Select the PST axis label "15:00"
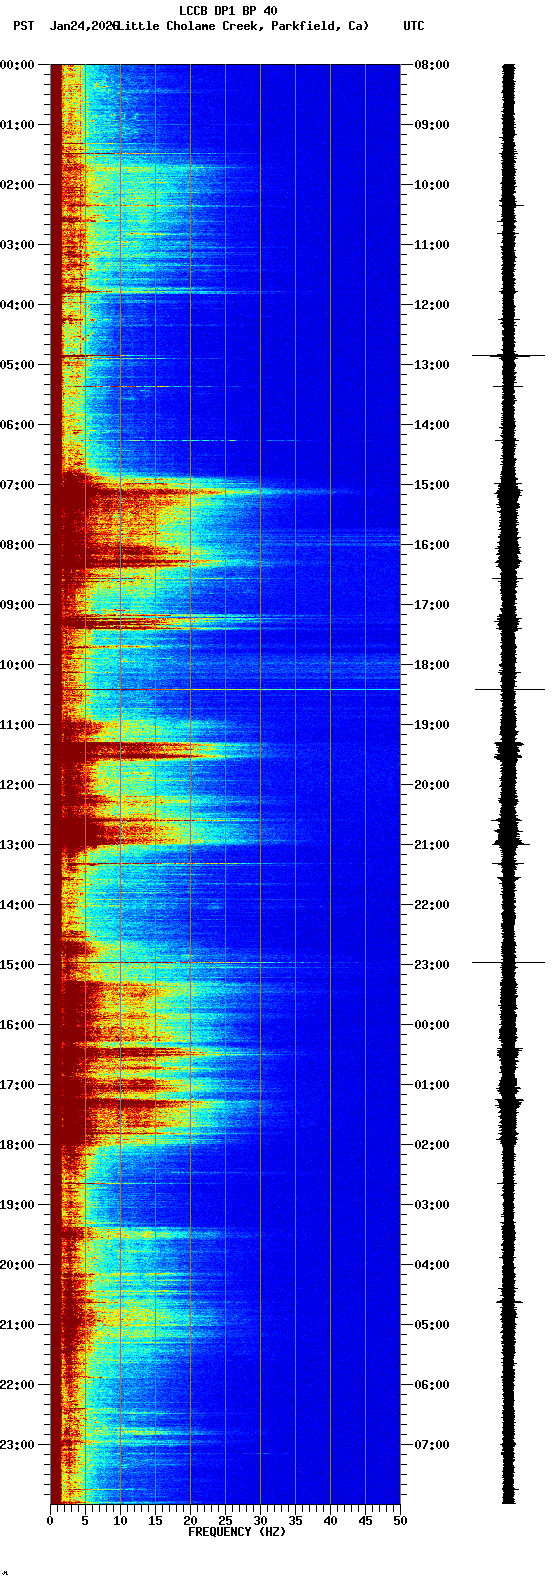This screenshot has height=1584, width=552. tap(17, 965)
